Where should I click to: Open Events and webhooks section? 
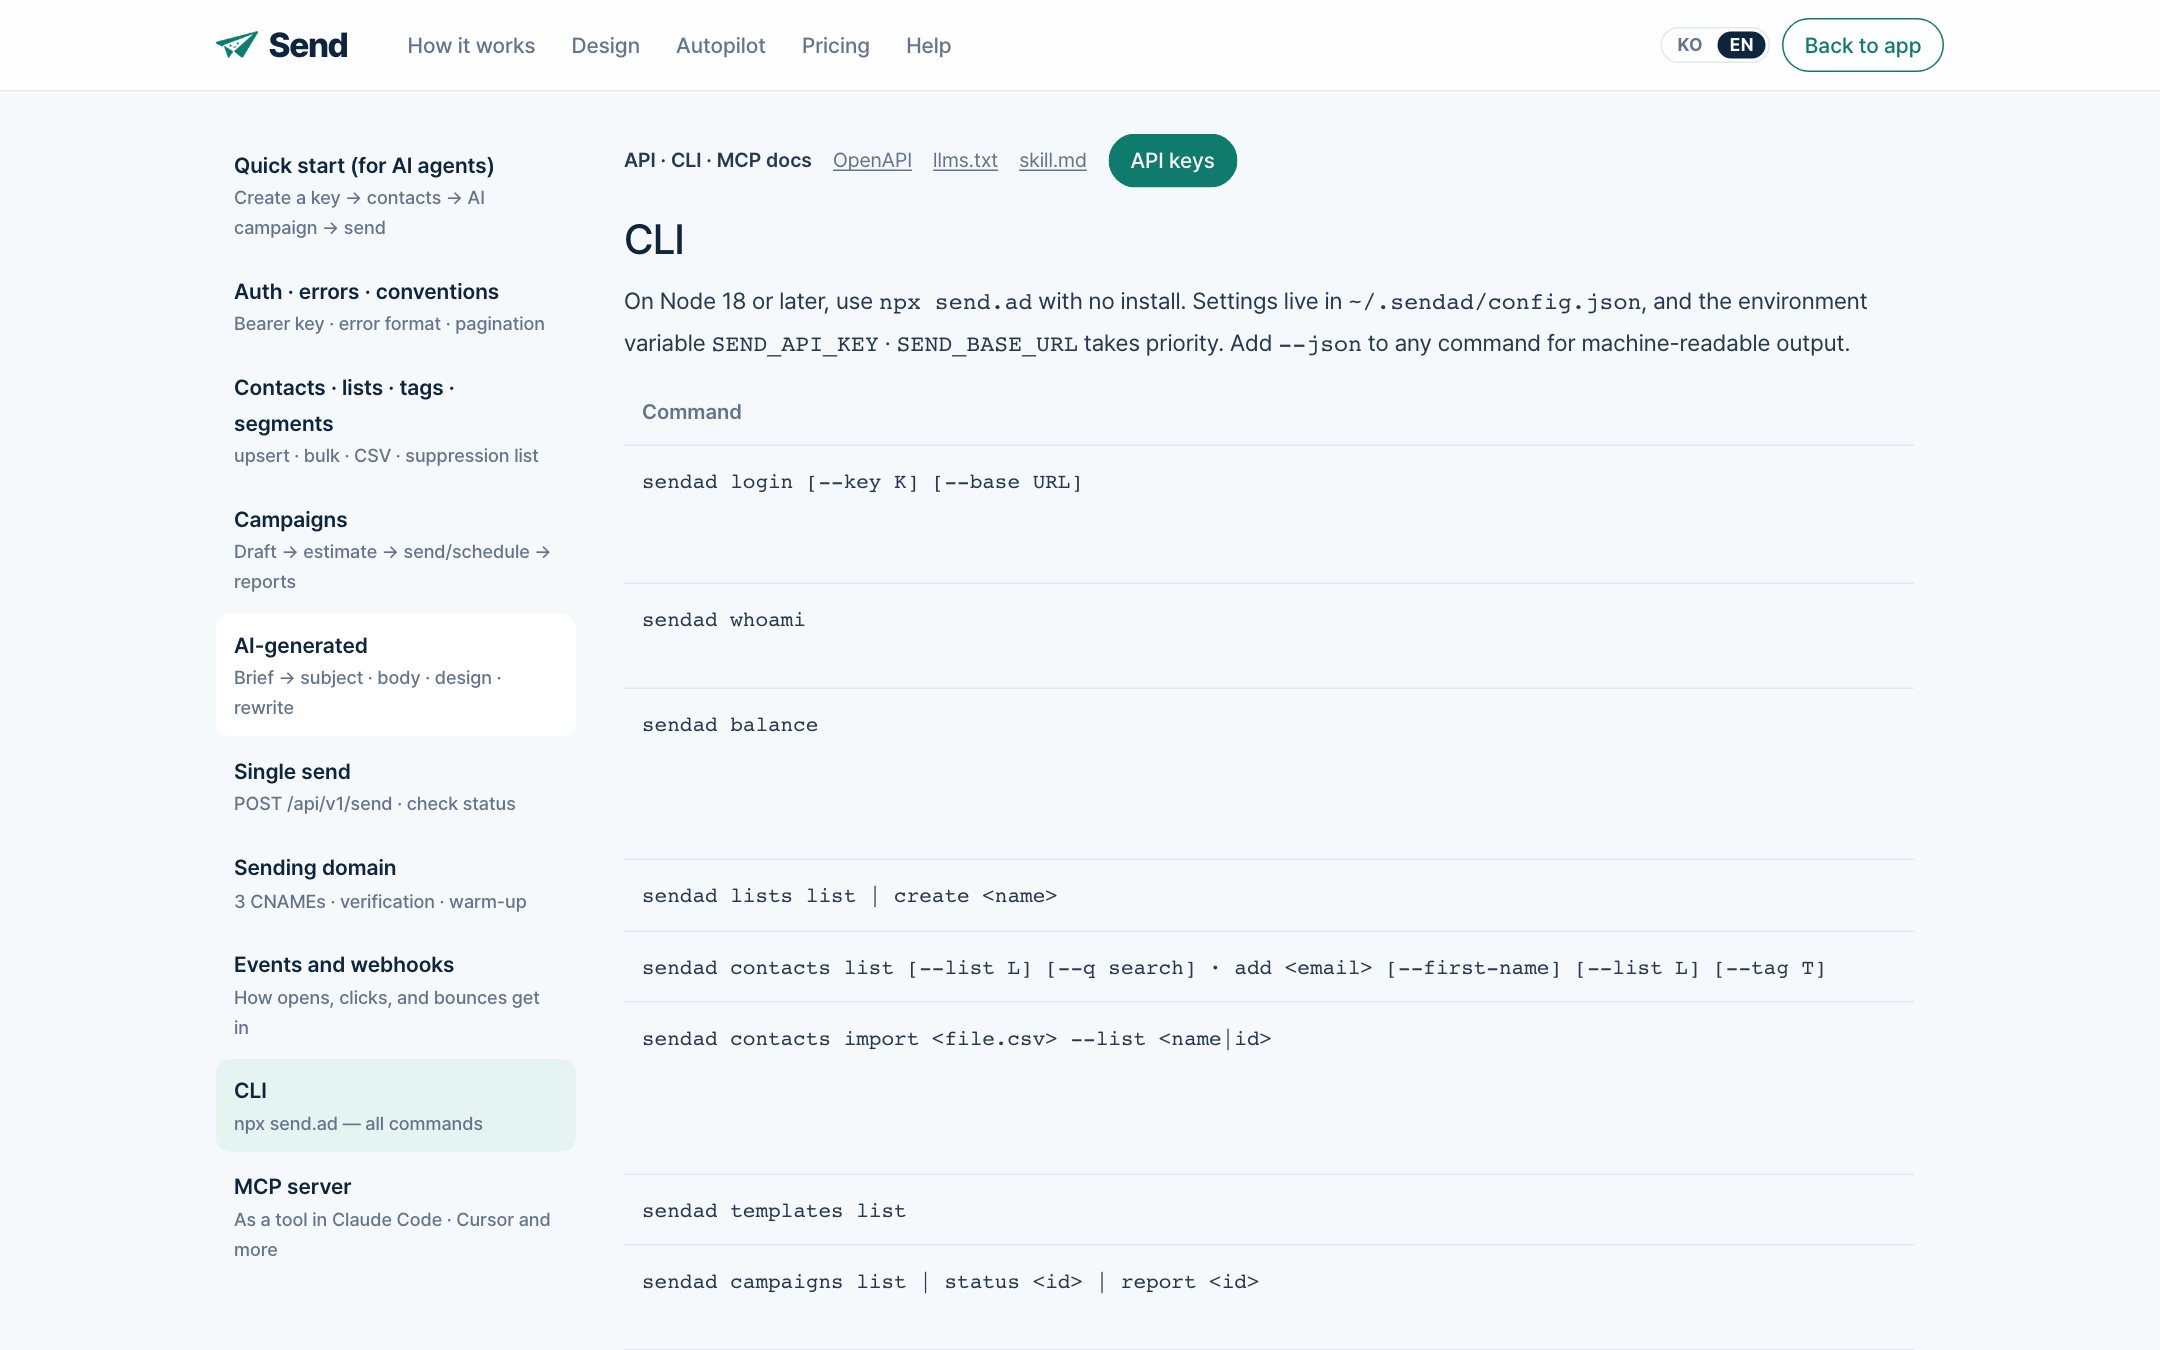tap(396, 994)
